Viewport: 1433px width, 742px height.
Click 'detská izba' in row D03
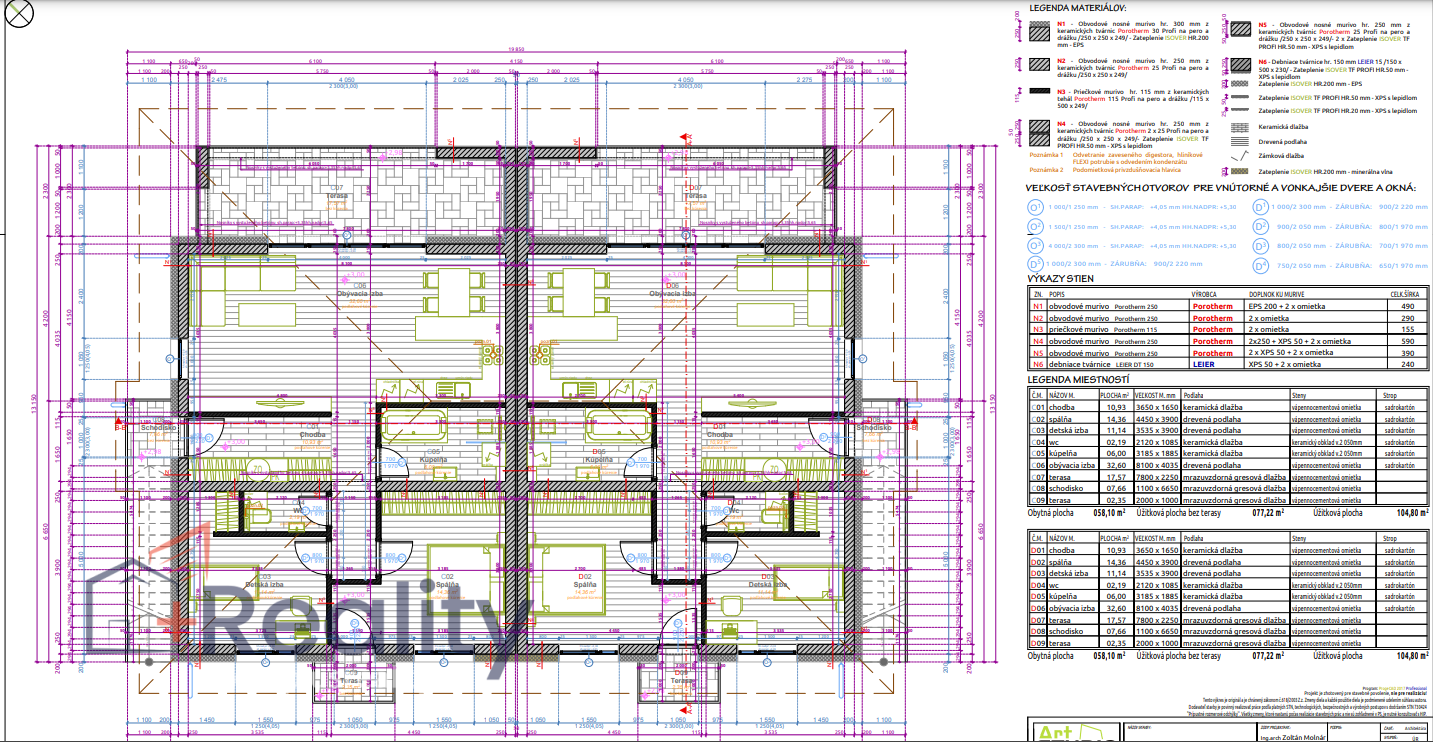[1068, 573]
